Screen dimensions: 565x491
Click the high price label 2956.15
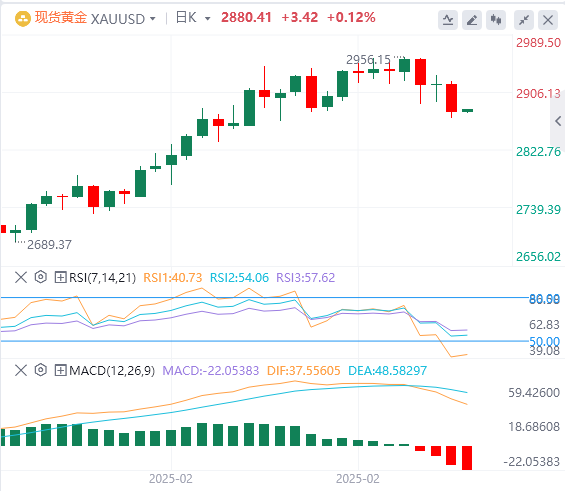pyautogui.click(x=368, y=59)
